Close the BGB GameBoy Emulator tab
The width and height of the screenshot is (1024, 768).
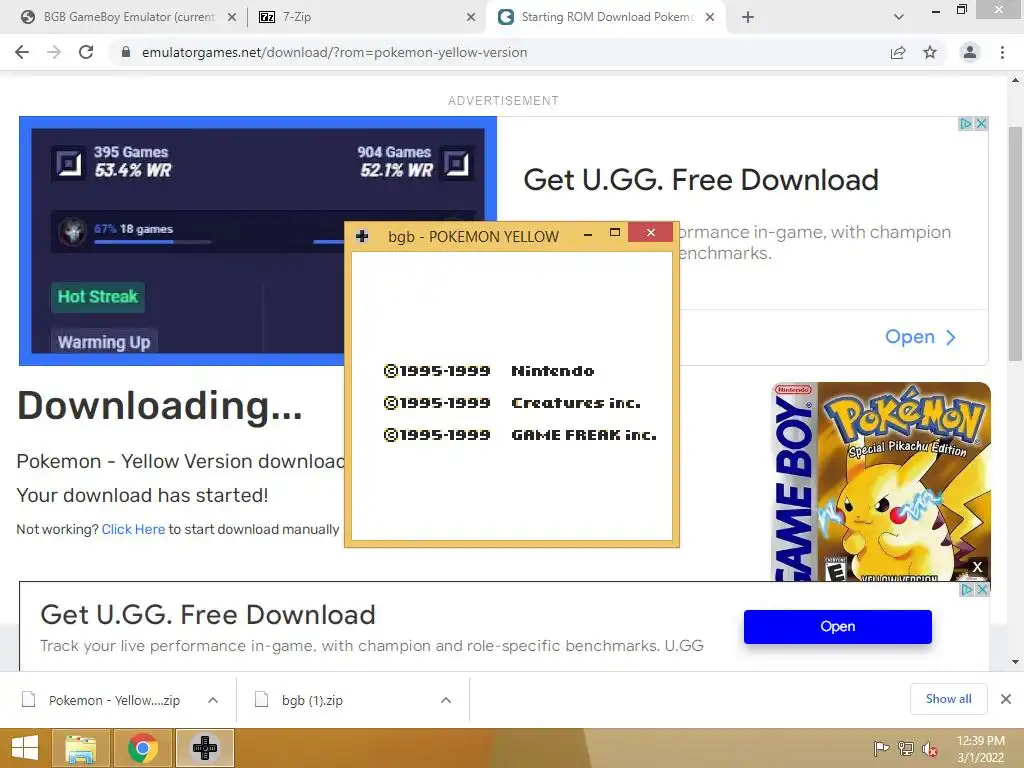232,17
